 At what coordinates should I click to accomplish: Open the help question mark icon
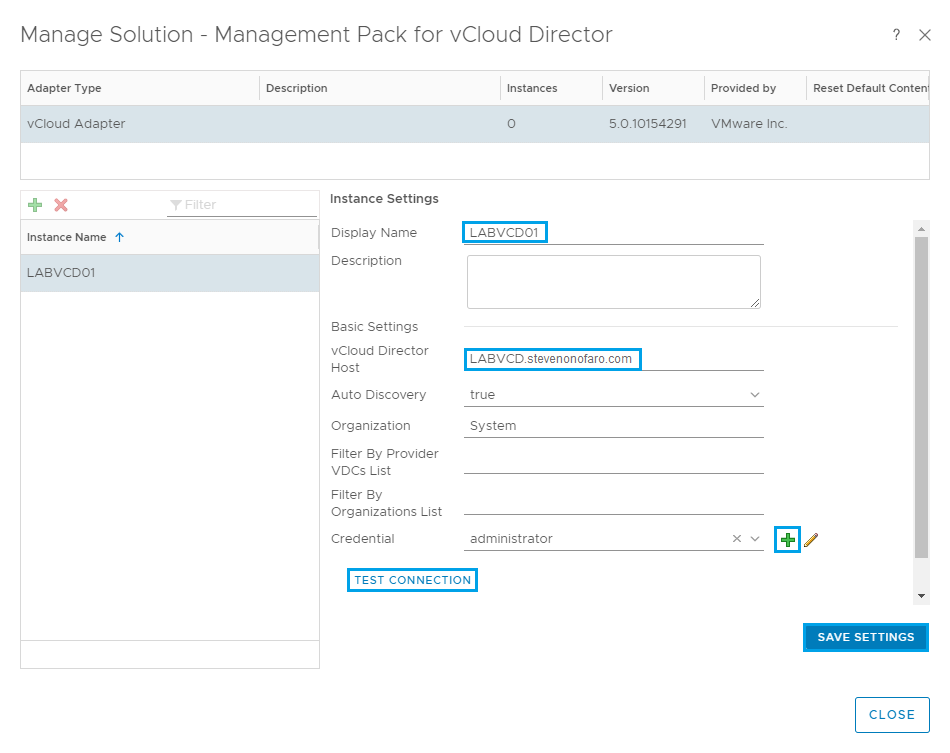click(x=896, y=35)
